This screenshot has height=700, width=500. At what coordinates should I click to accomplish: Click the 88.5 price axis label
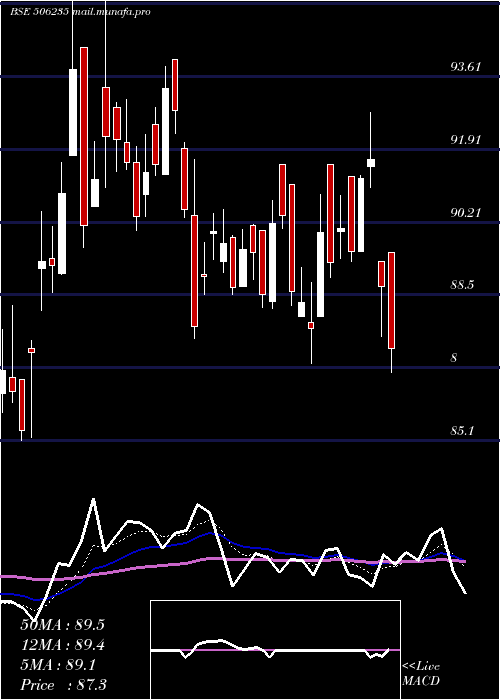tap(462, 285)
